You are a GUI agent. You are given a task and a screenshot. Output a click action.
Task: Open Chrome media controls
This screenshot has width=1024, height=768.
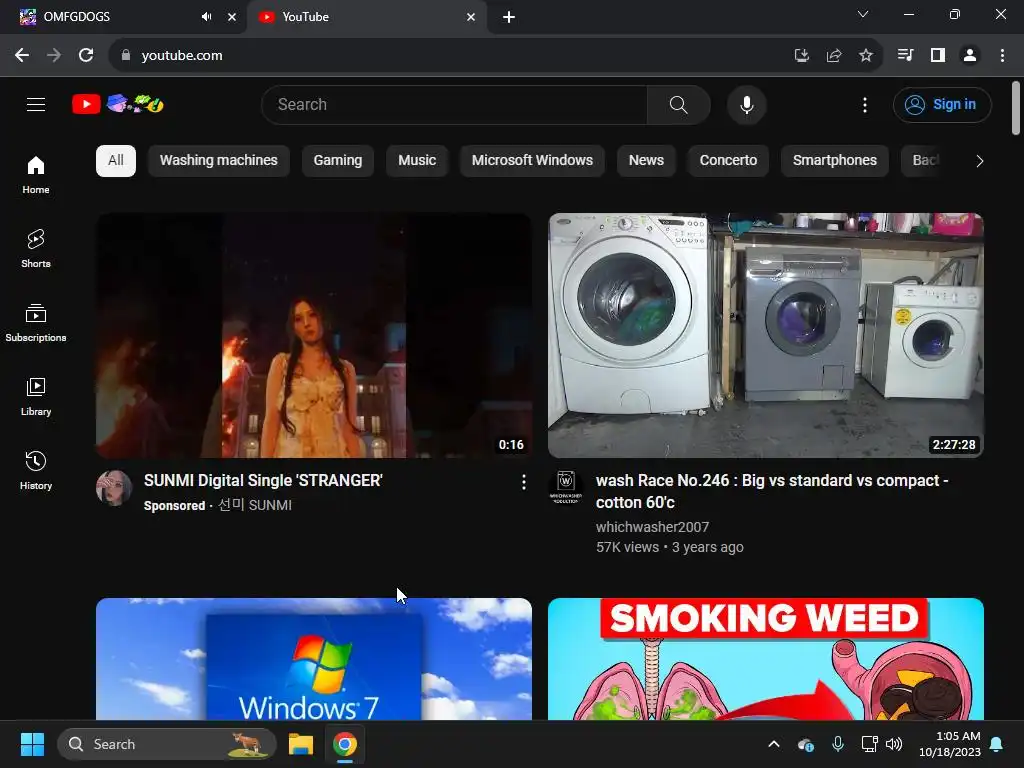click(905, 56)
